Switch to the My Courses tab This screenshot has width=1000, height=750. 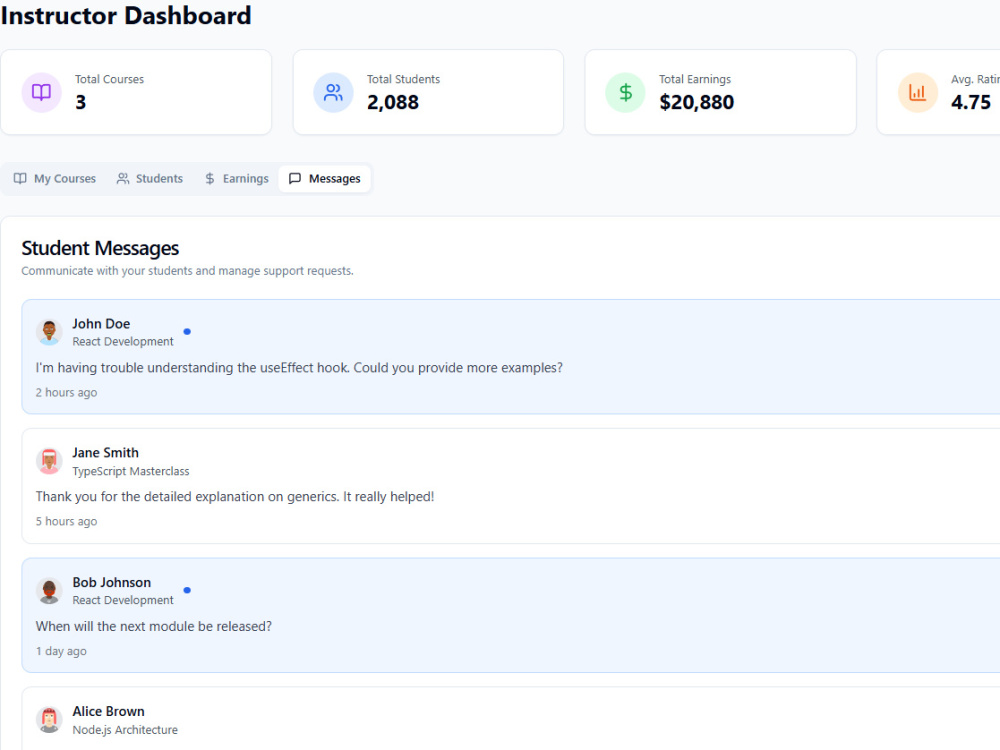[x=55, y=179]
